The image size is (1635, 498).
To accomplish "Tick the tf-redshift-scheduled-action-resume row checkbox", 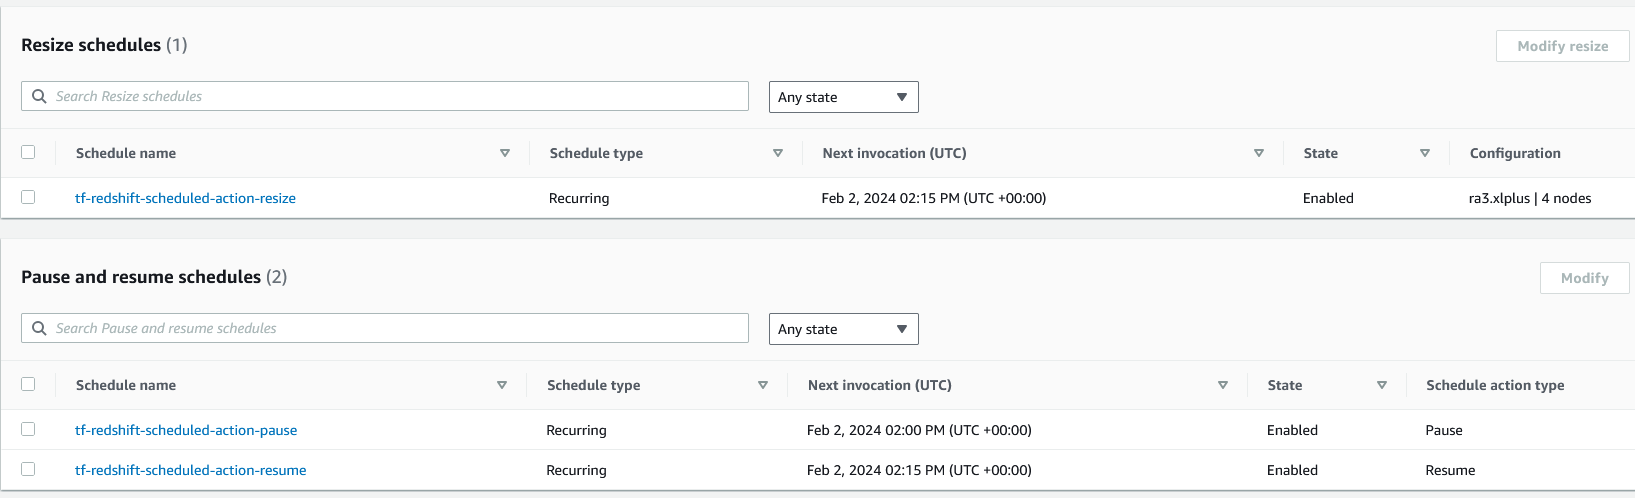I will pos(28,469).
